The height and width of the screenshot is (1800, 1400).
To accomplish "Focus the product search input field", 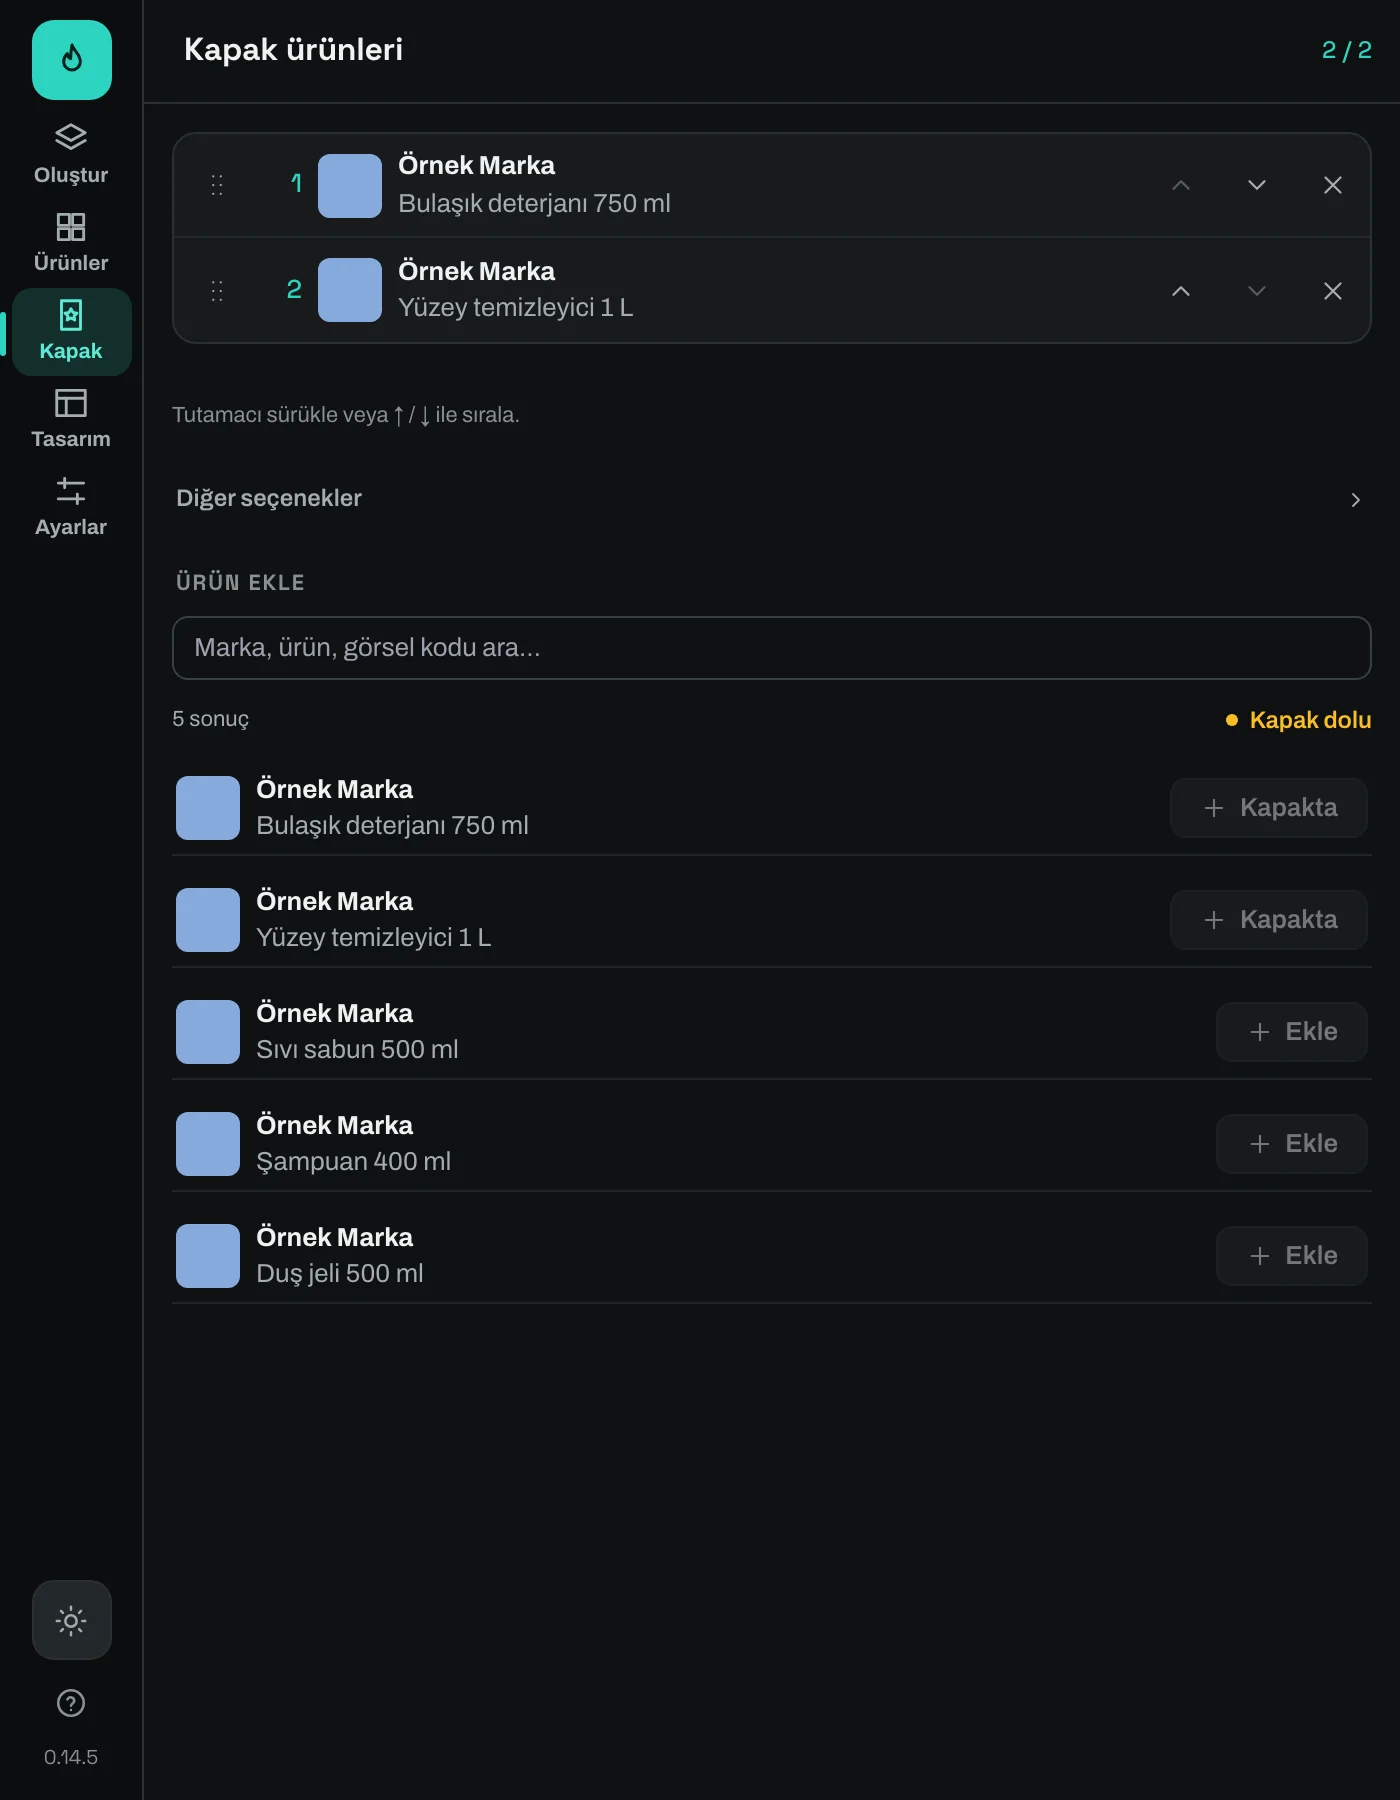I will click(x=771, y=648).
